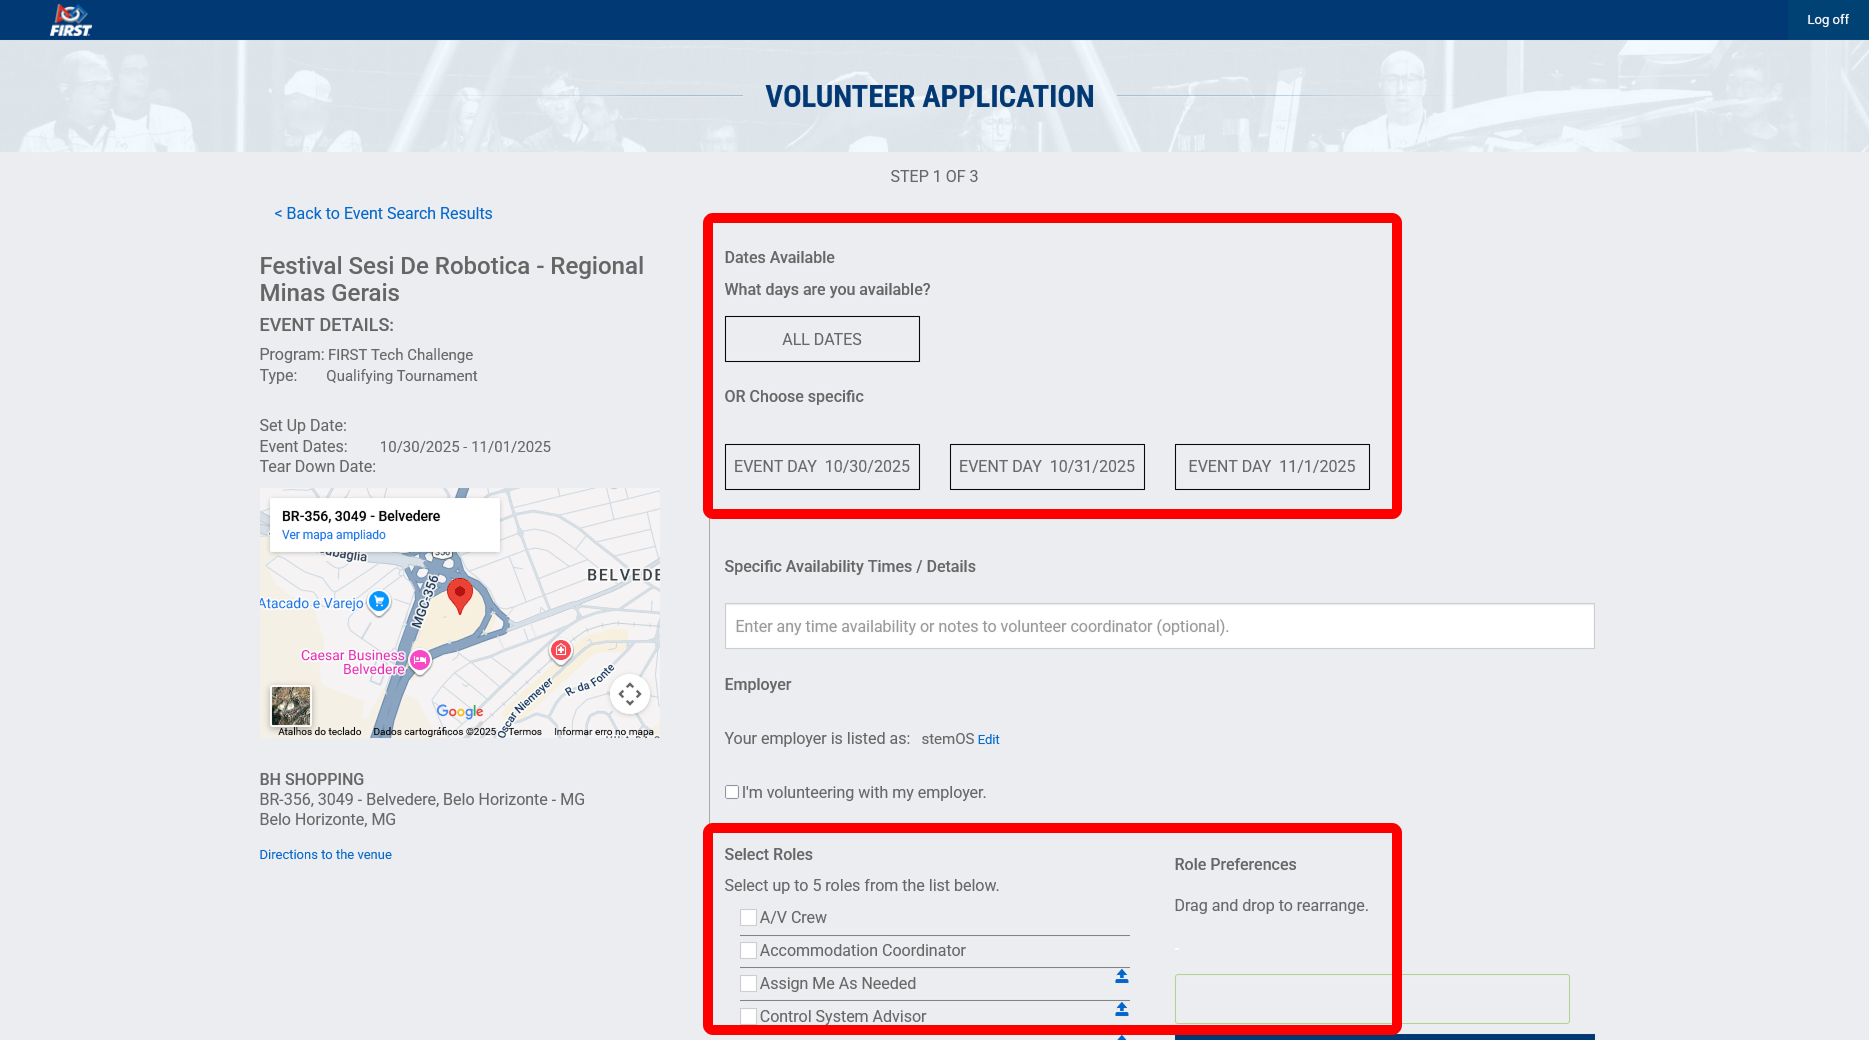Click upload icon beside Control System Advisor

(x=1121, y=1010)
